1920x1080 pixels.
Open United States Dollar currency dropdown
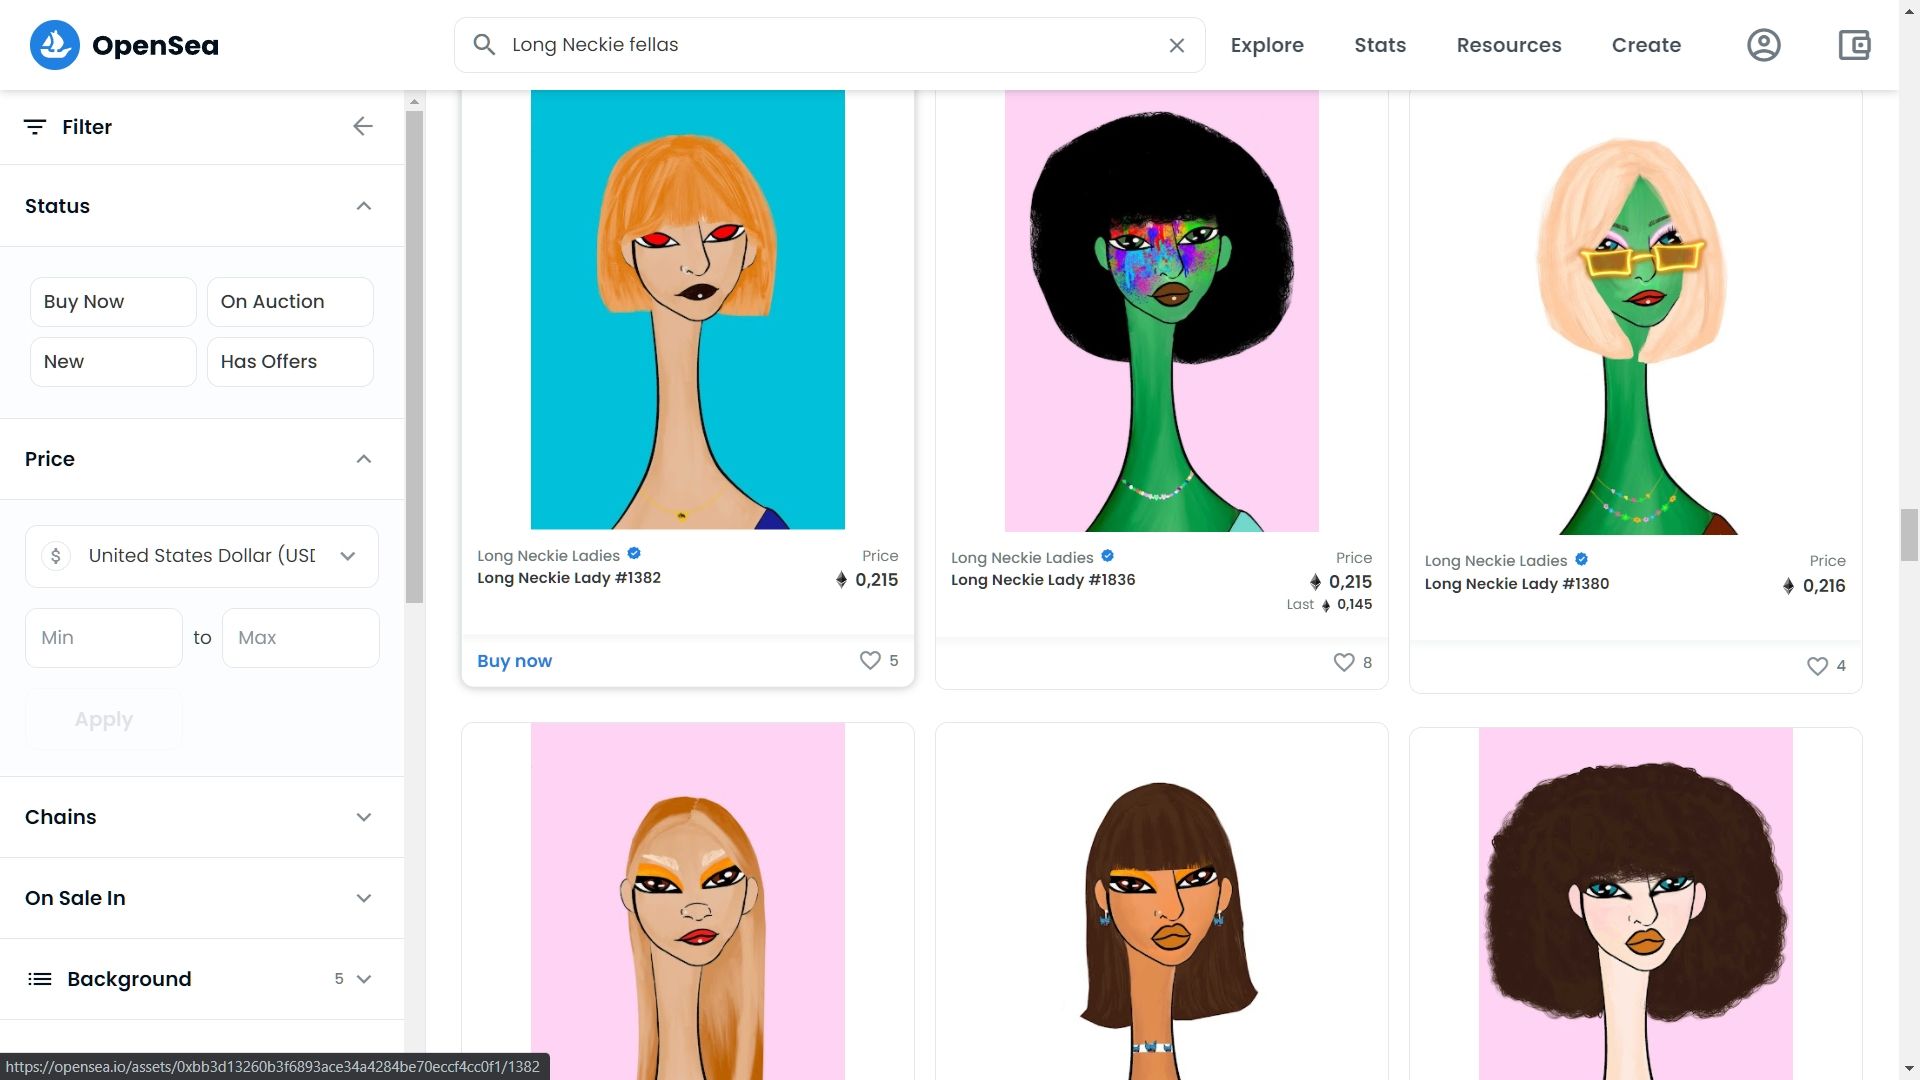(202, 556)
